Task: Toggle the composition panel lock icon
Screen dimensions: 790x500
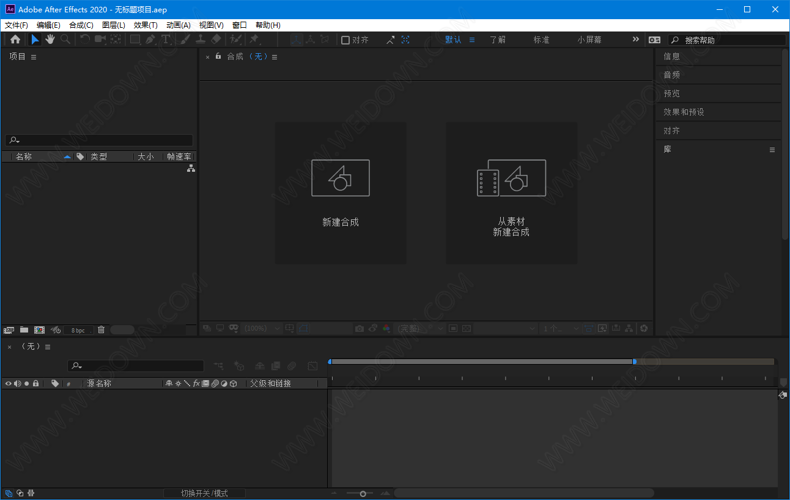Action: 218,56
